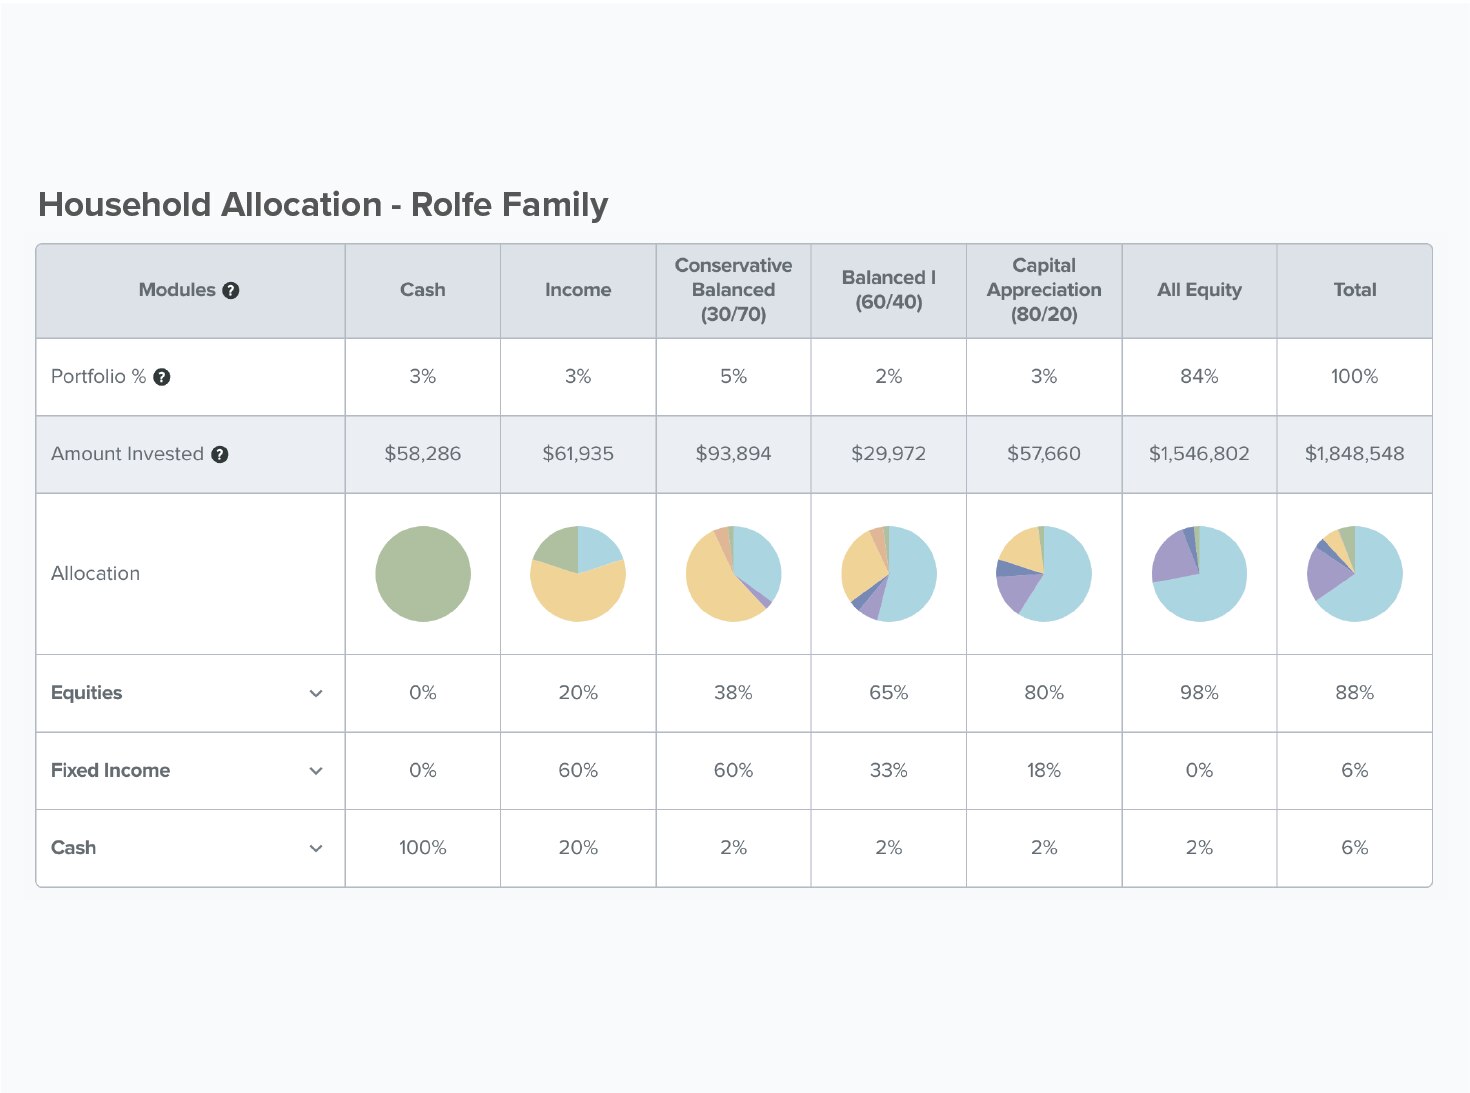This screenshot has height=1093, width=1470.
Task: Select the Balanced I (60/40) column header
Action: (x=889, y=290)
